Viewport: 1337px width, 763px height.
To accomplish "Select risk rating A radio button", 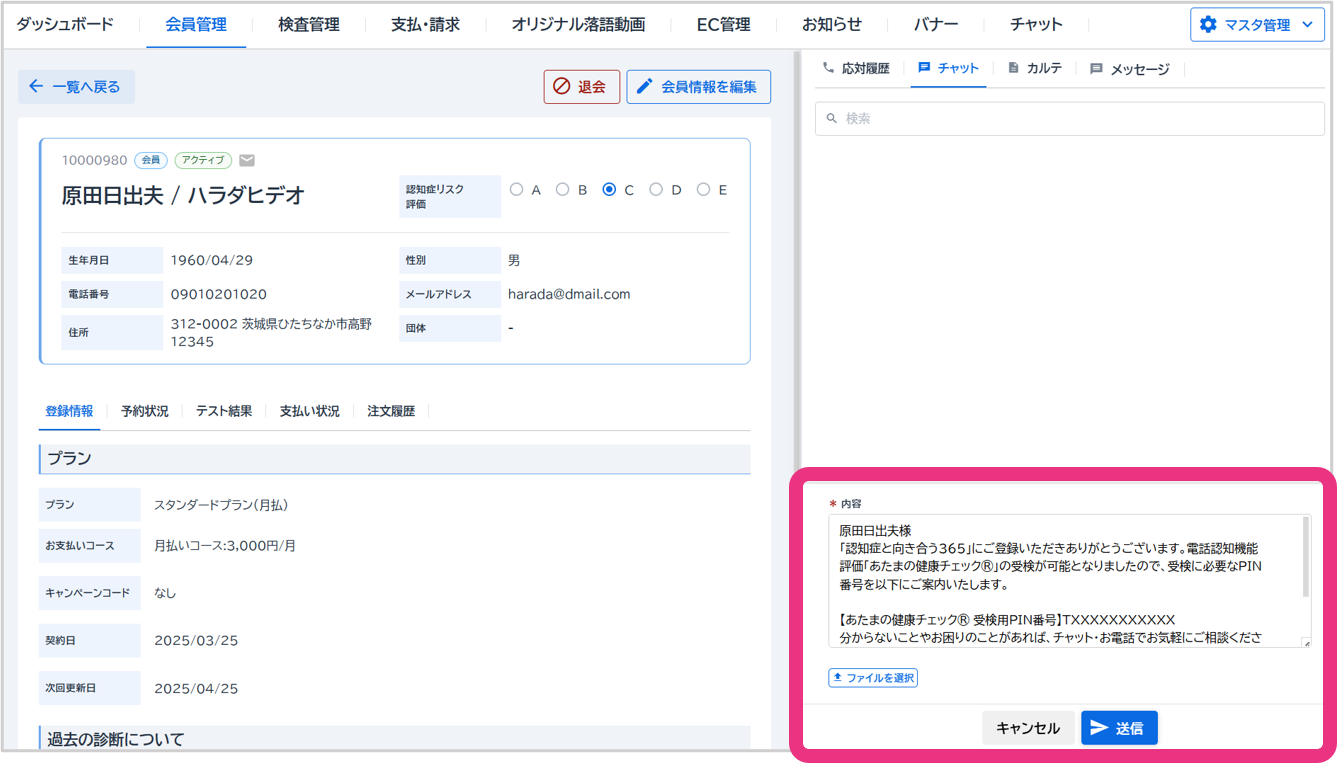I will point(516,190).
